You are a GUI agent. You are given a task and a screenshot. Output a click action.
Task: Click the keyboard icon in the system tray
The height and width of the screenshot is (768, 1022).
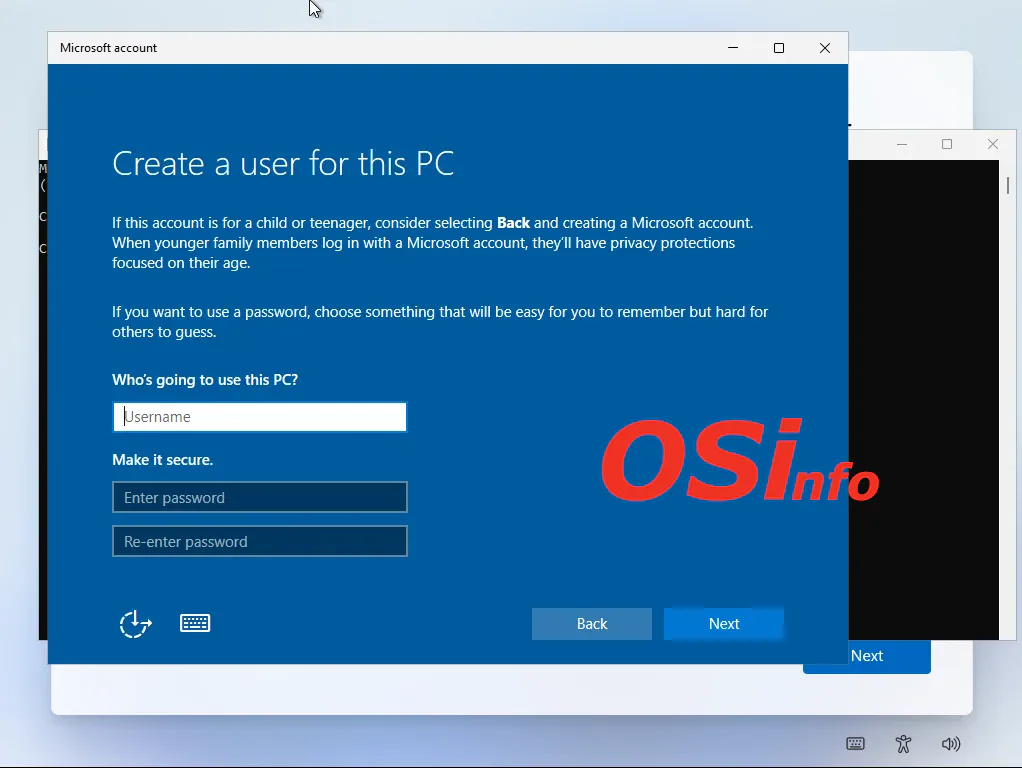[855, 744]
